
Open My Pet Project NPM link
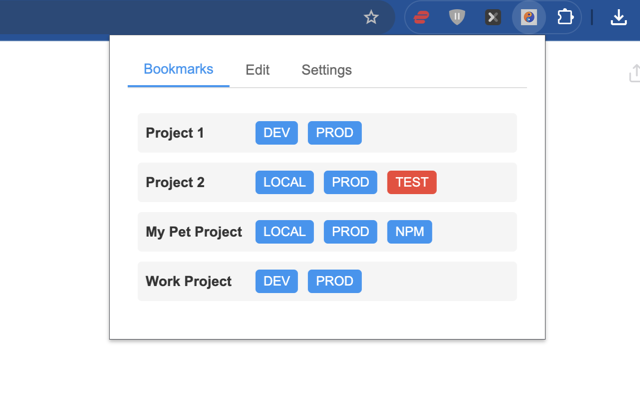pyautogui.click(x=409, y=232)
